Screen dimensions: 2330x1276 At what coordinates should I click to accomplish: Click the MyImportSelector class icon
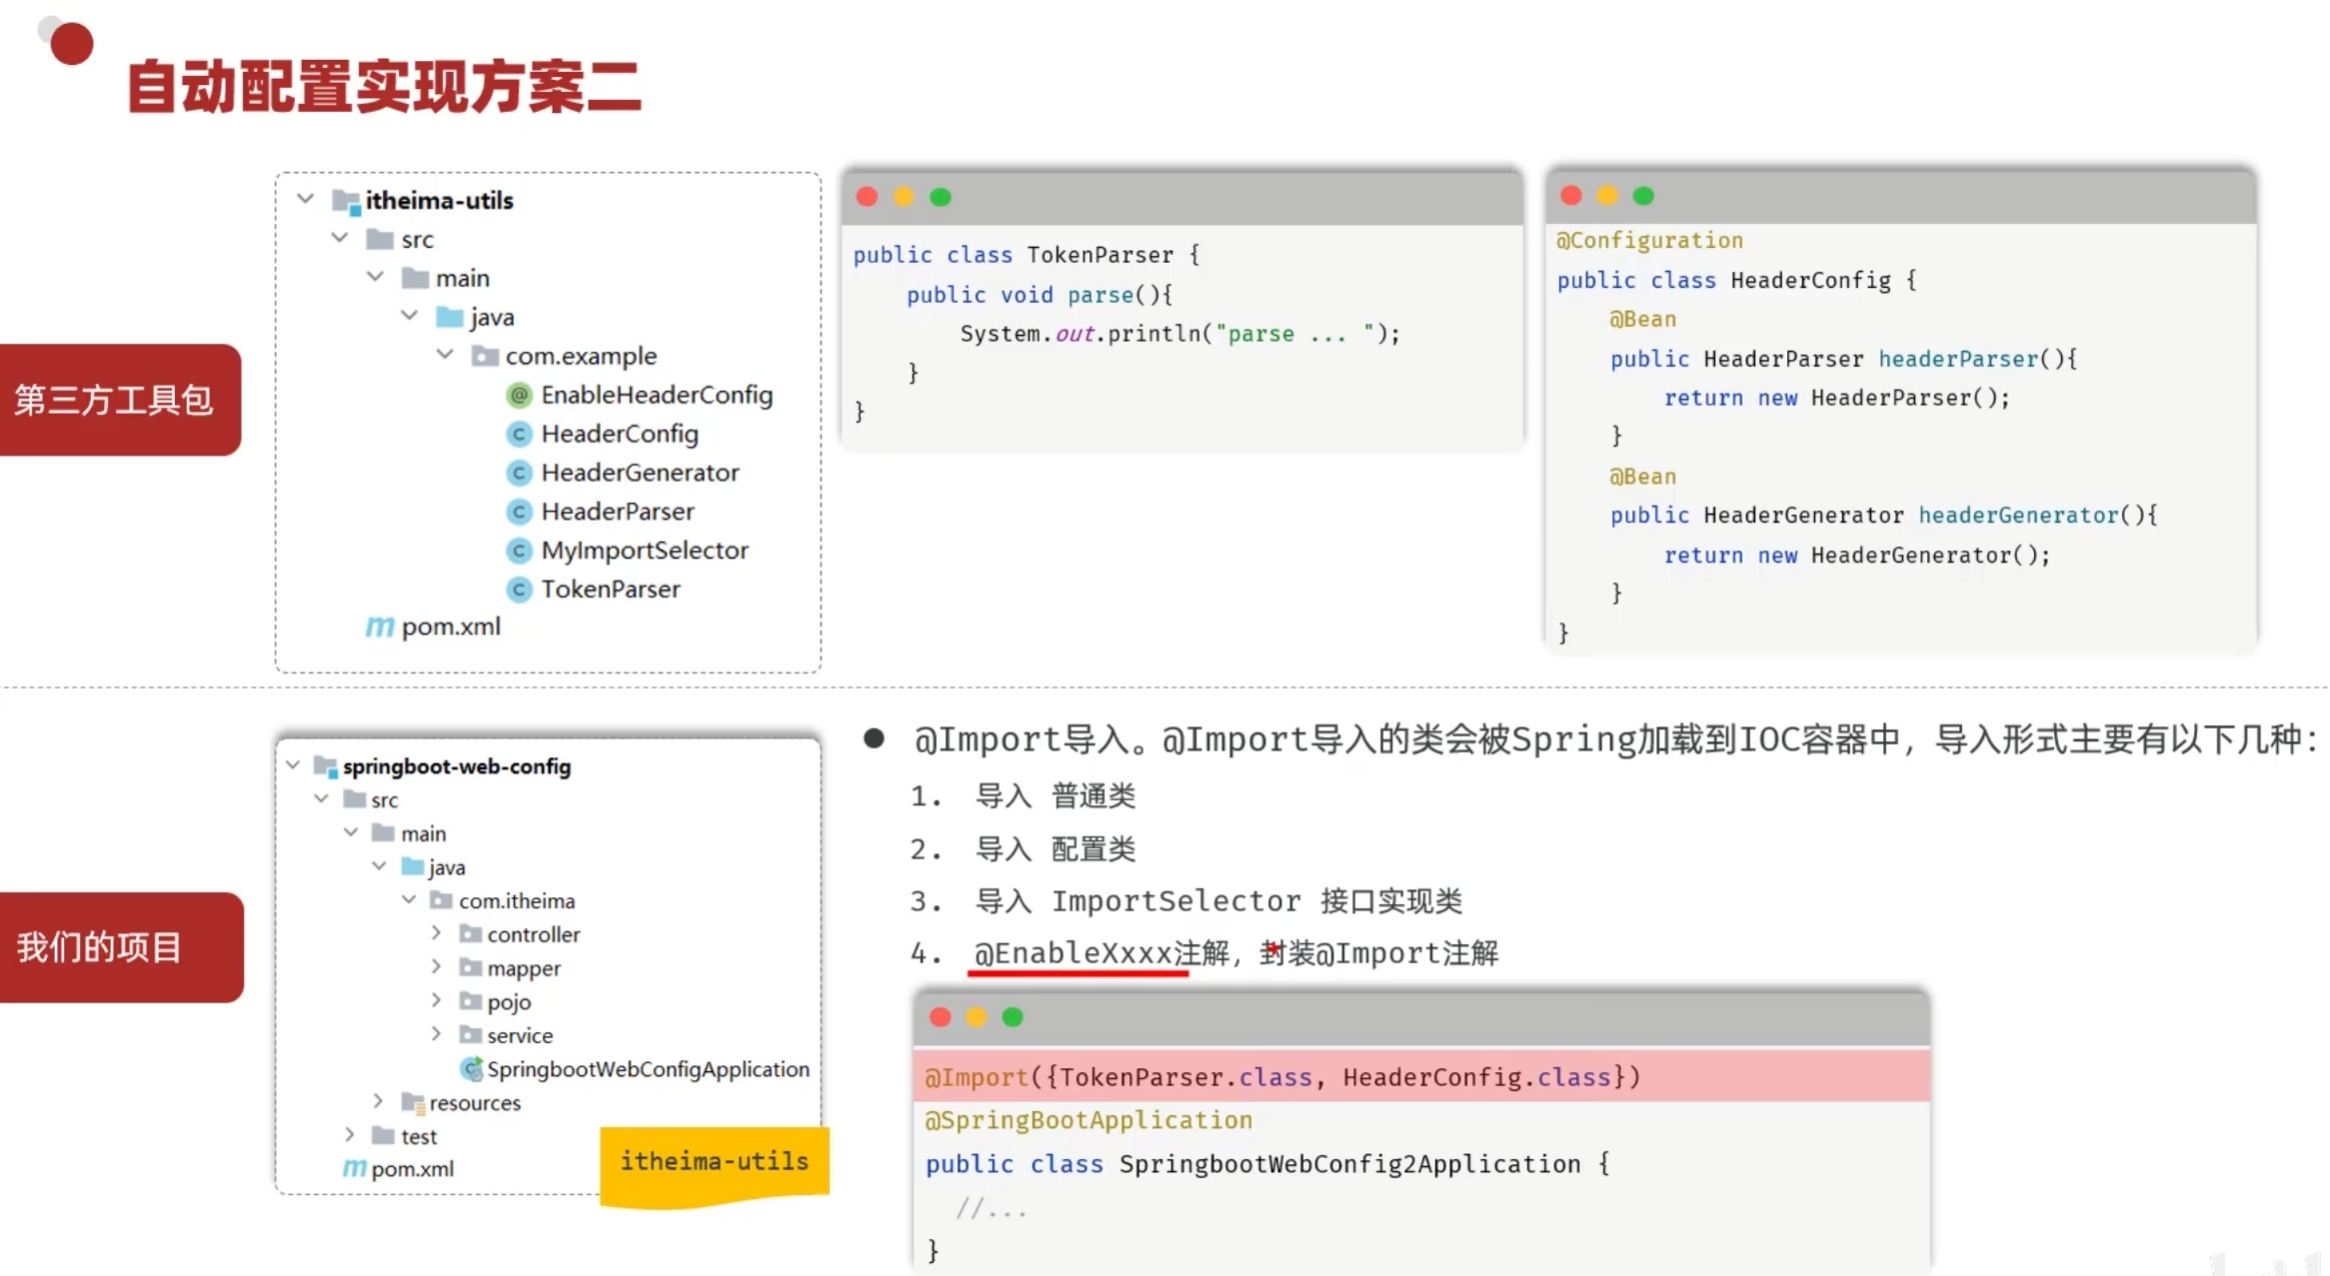518,551
